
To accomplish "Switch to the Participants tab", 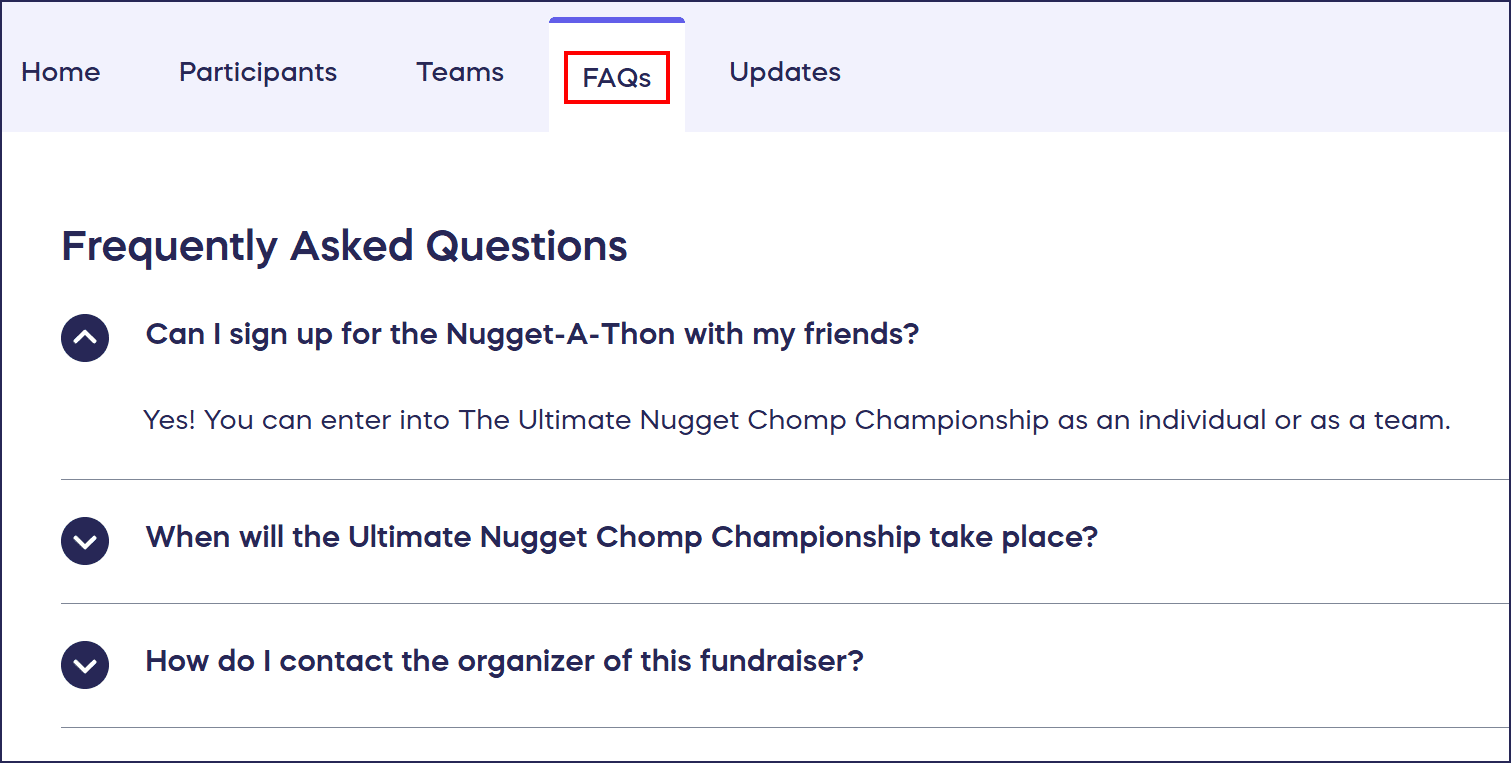I will pyautogui.click(x=258, y=72).
